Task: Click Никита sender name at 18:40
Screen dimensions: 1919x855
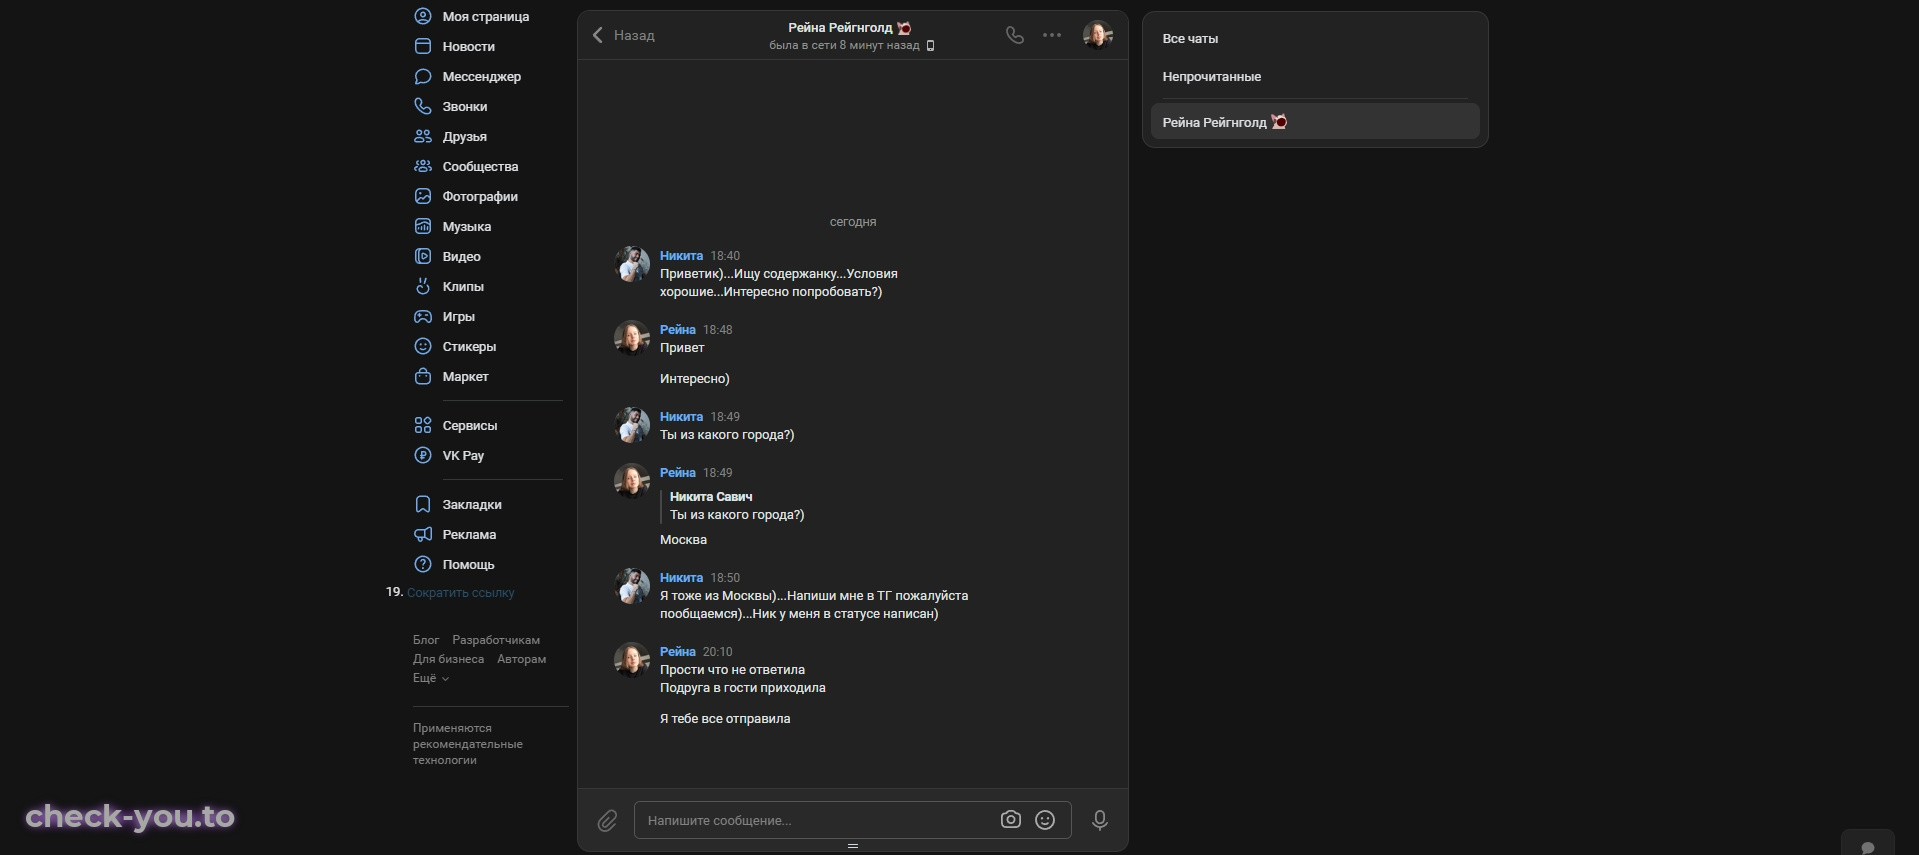Action: [681, 256]
